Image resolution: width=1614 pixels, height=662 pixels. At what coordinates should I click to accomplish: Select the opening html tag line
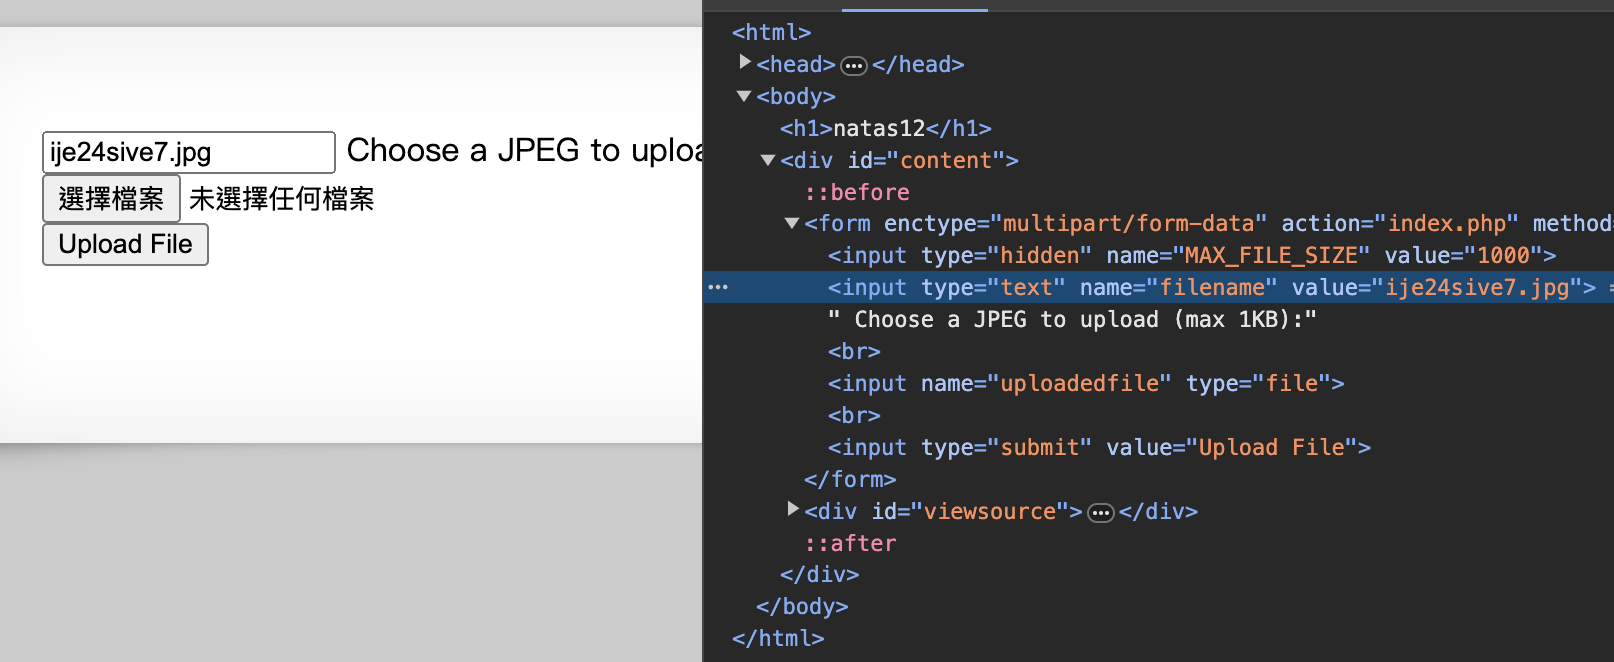pos(771,32)
